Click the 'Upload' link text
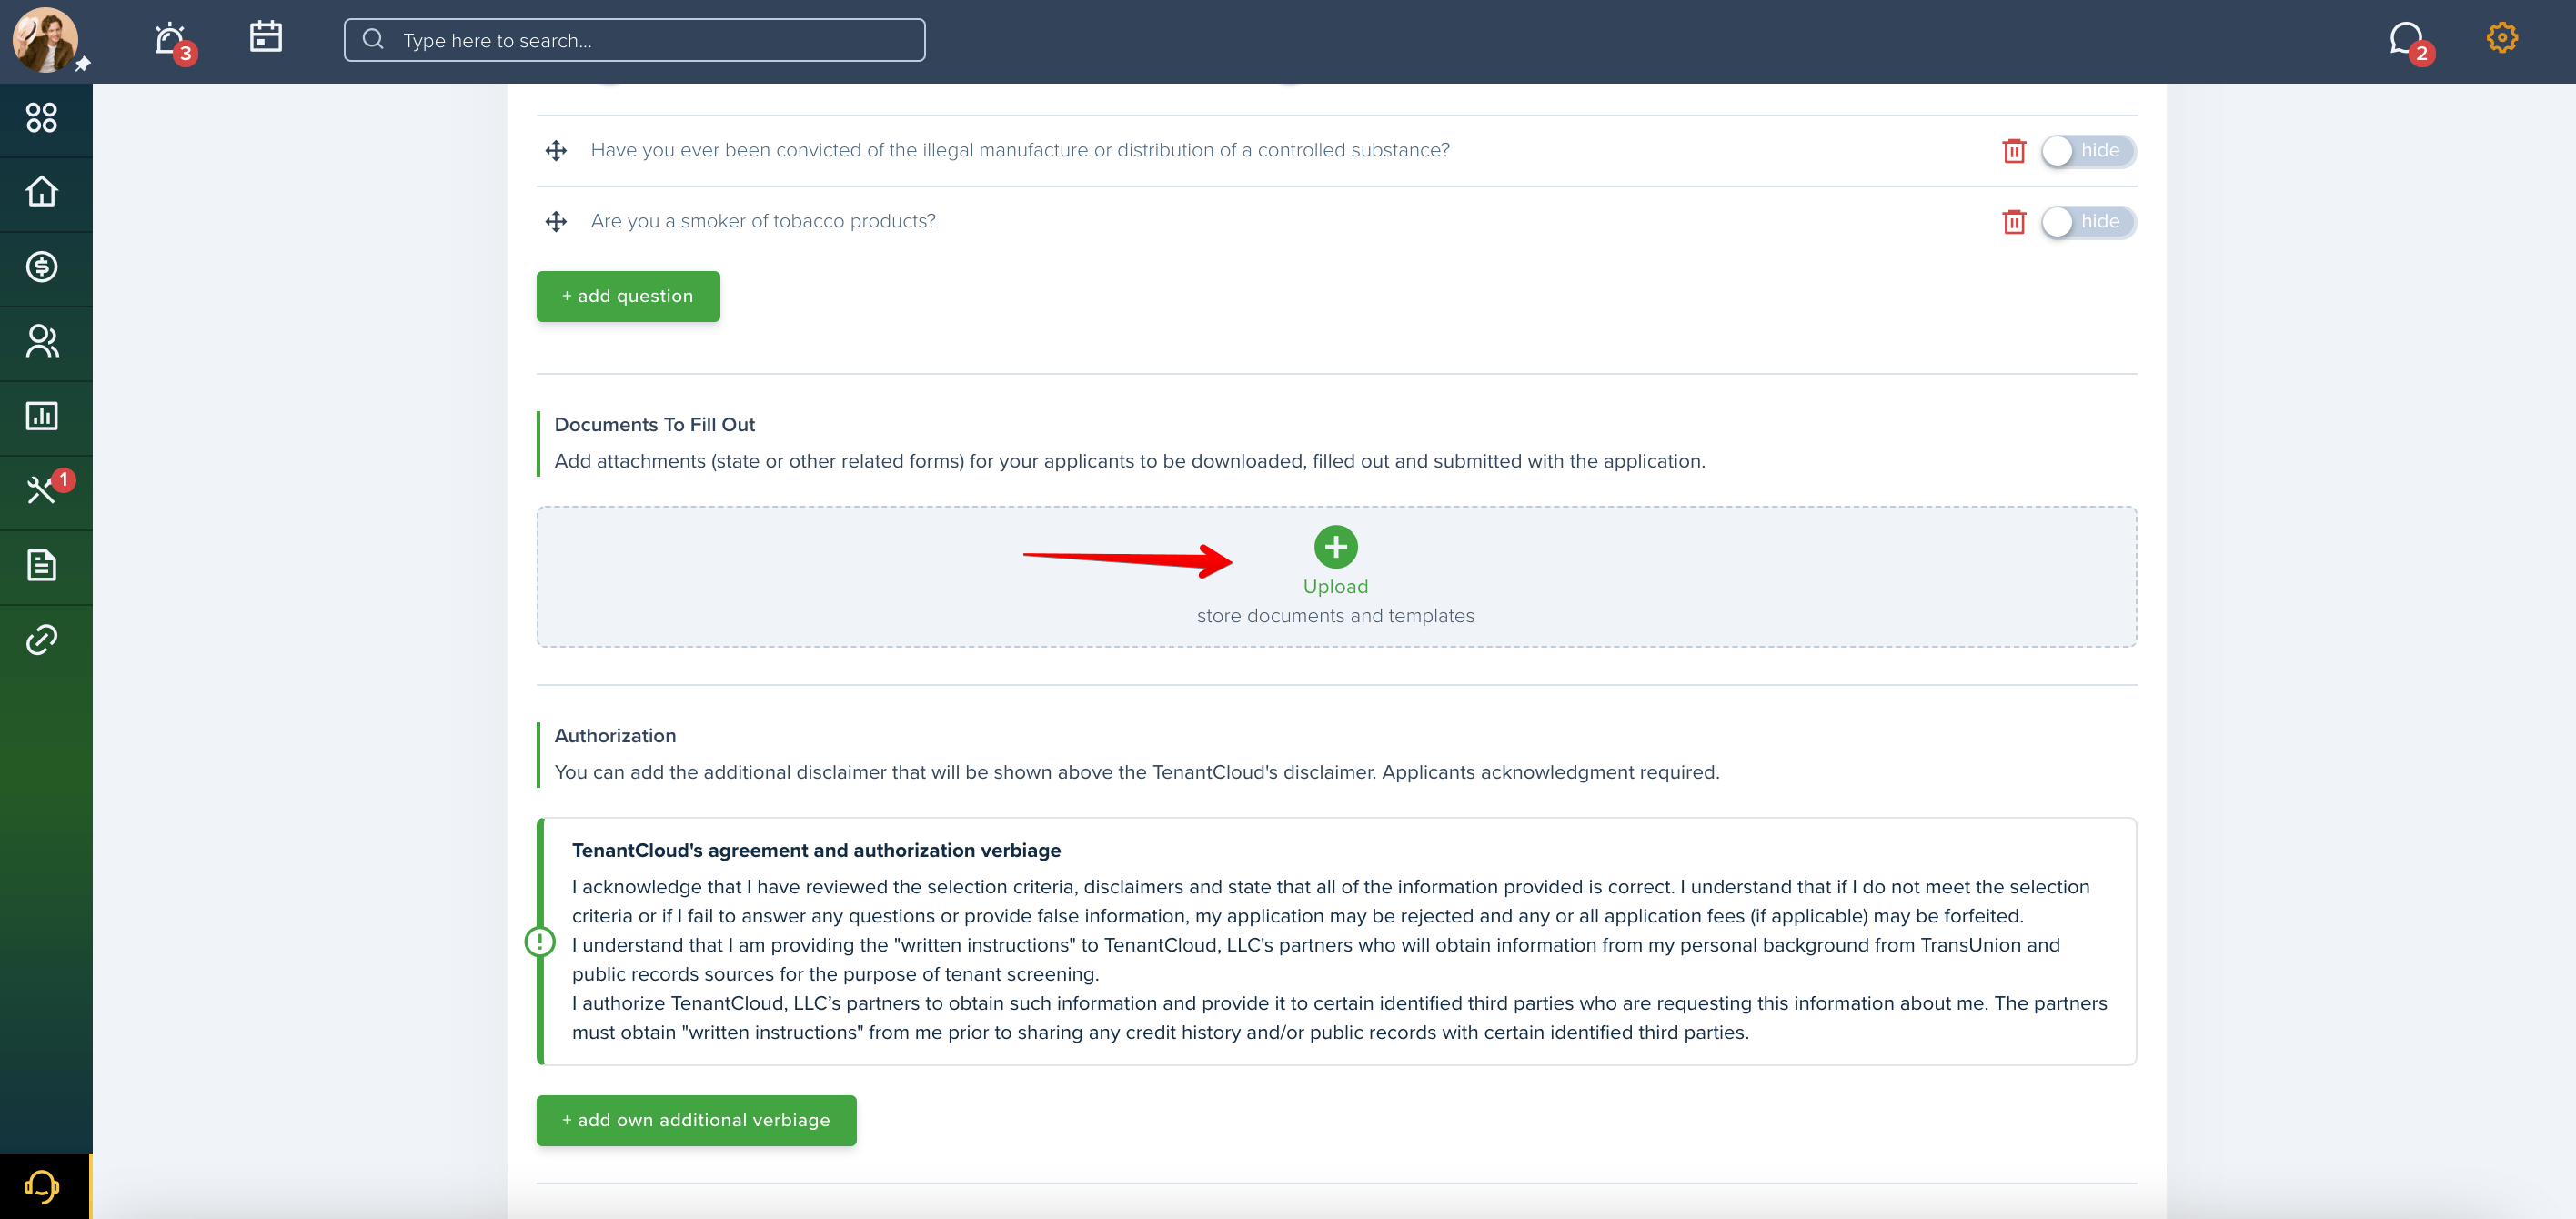This screenshot has width=2576, height=1219. [1335, 587]
